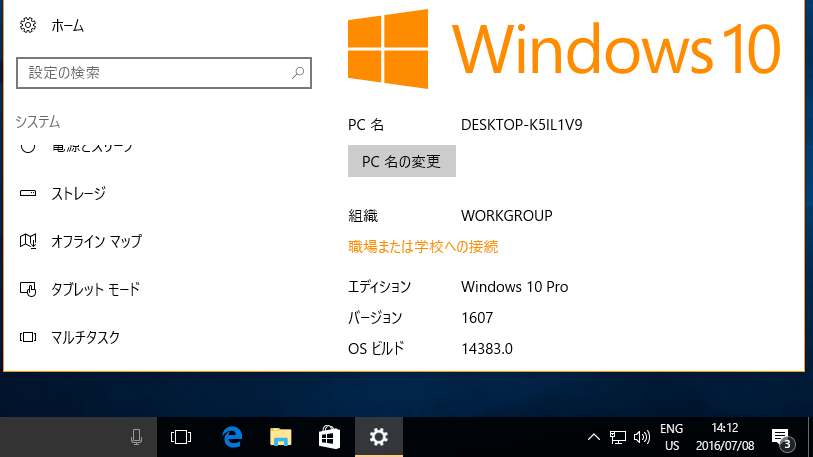The image size is (813, 457).
Task: Click the タブレット モード icon
Action: tap(27, 289)
